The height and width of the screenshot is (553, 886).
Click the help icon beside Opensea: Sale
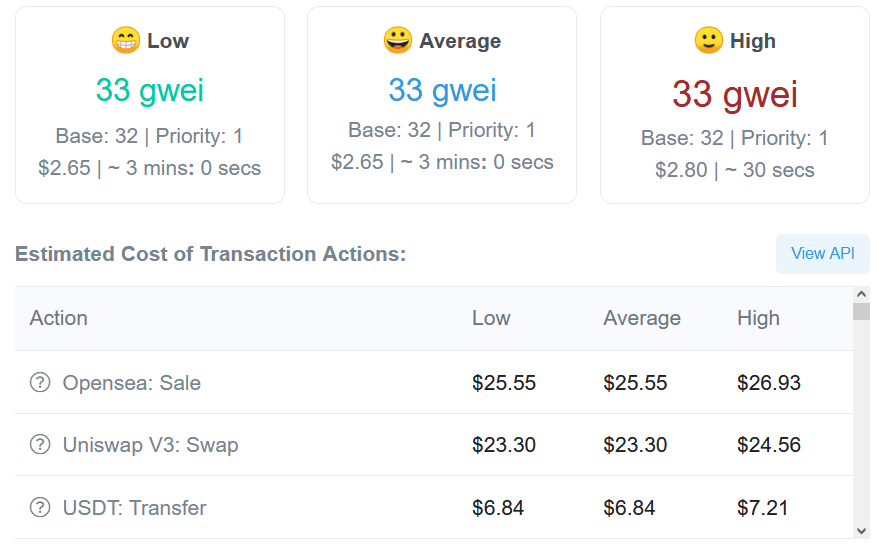tap(40, 382)
